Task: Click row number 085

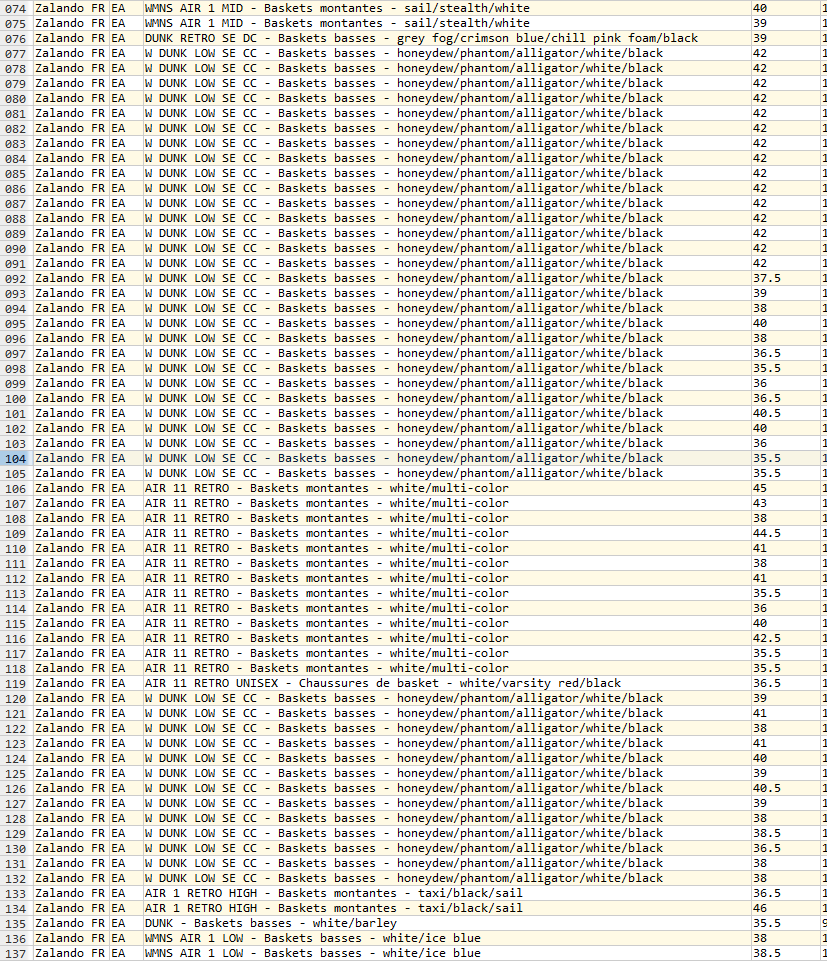Action: coord(16,174)
